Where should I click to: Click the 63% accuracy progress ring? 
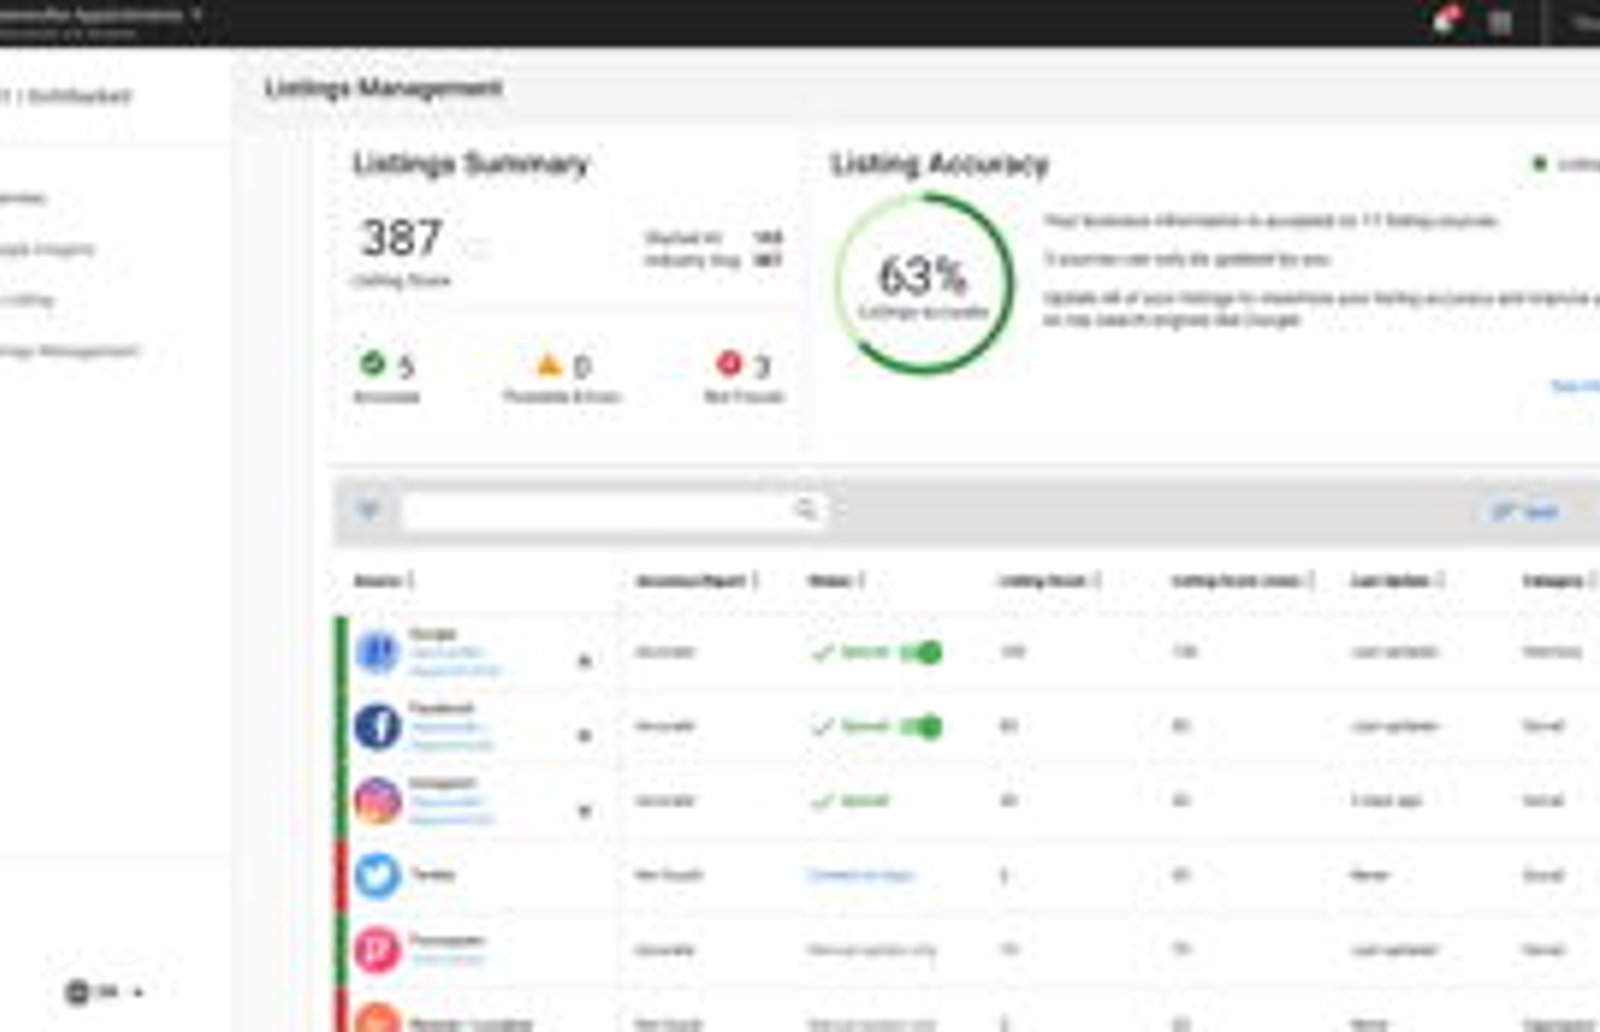point(924,284)
